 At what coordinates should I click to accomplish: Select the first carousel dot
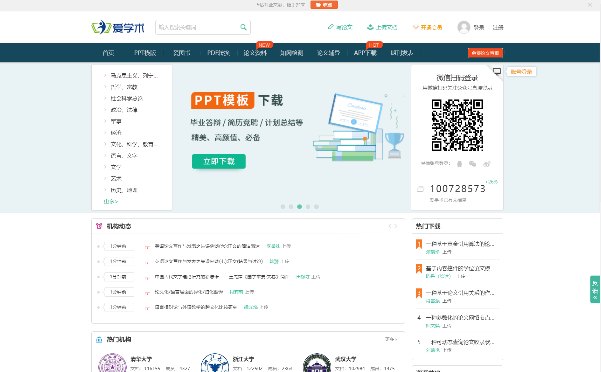tap(283, 206)
